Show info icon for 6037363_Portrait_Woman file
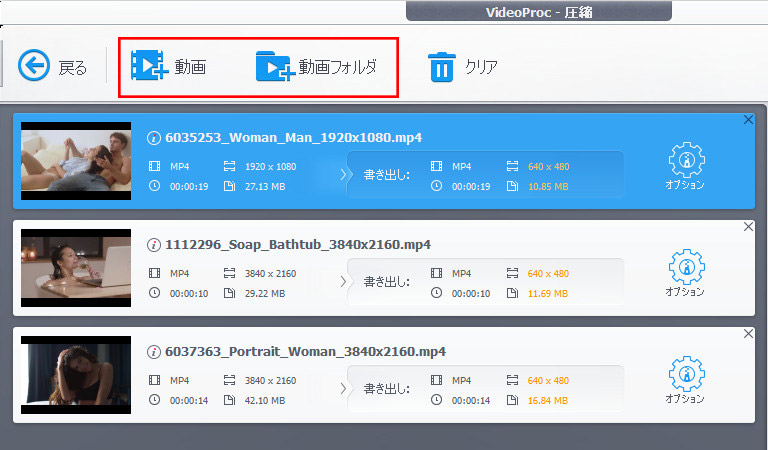 pyautogui.click(x=154, y=352)
